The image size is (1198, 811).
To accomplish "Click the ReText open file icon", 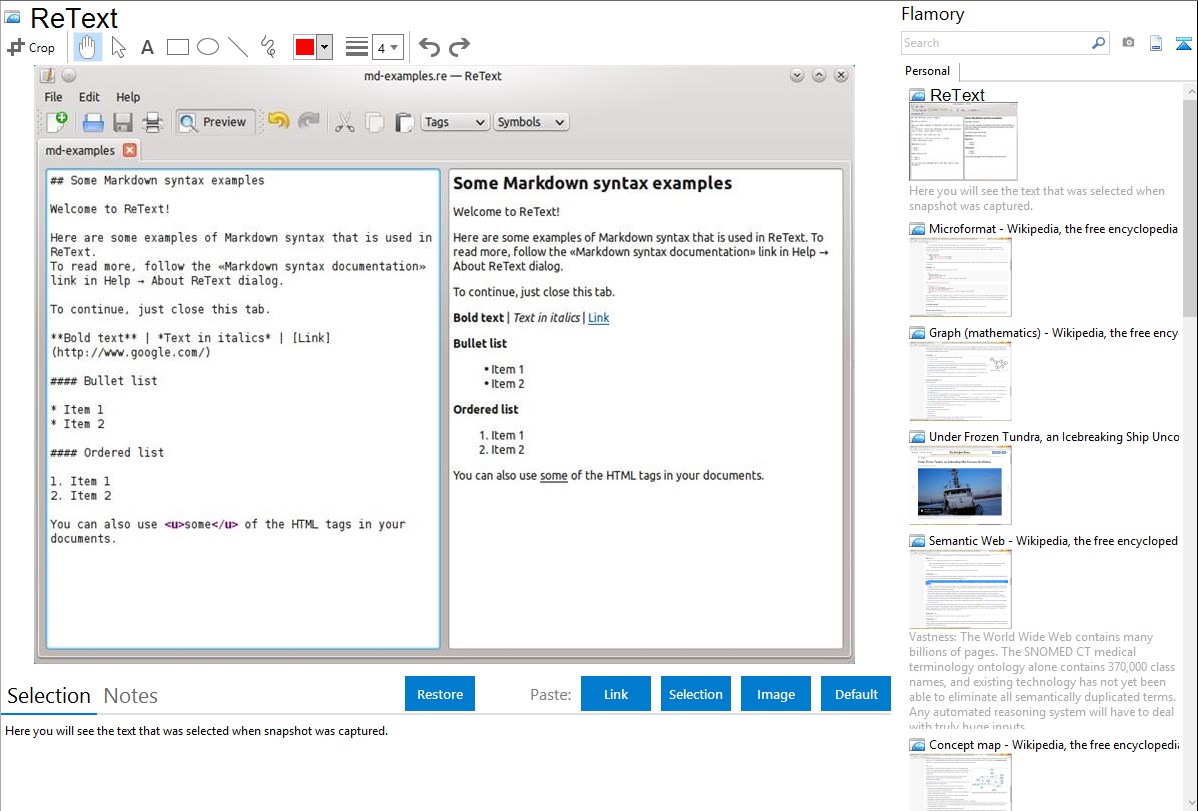I will (93, 122).
